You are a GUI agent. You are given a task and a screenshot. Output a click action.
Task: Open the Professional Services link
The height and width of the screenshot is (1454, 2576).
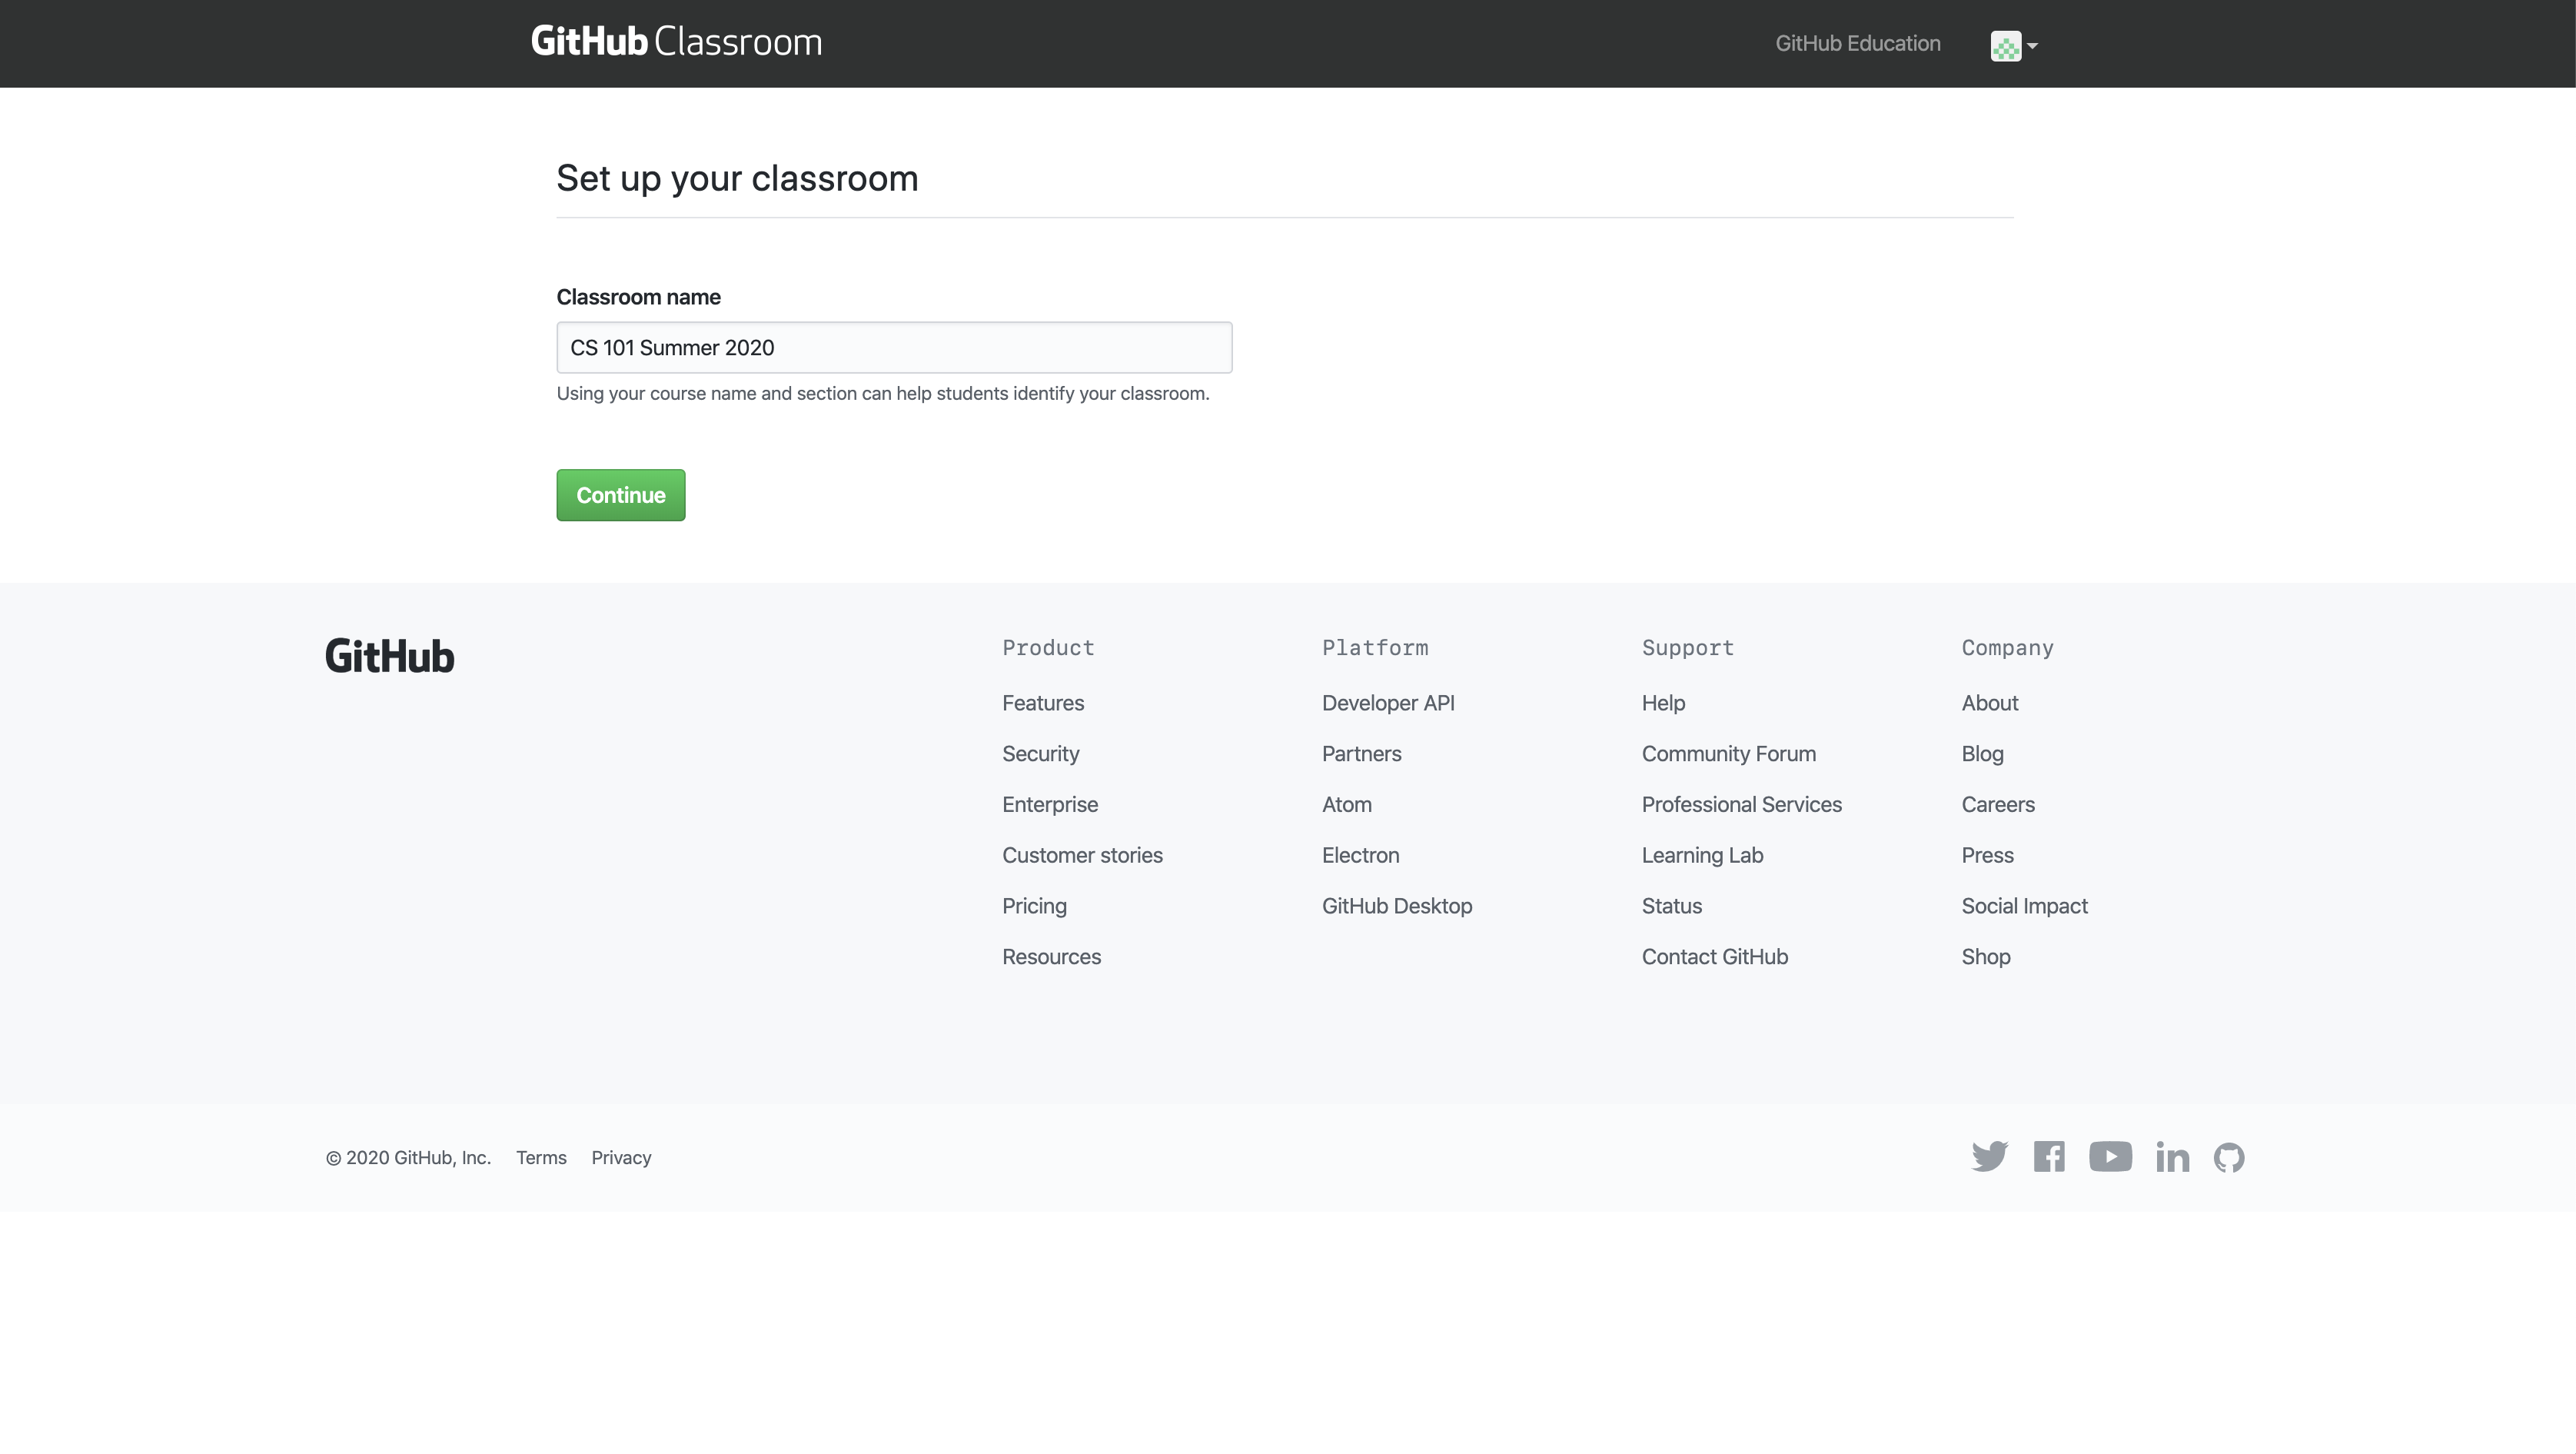coord(1741,805)
